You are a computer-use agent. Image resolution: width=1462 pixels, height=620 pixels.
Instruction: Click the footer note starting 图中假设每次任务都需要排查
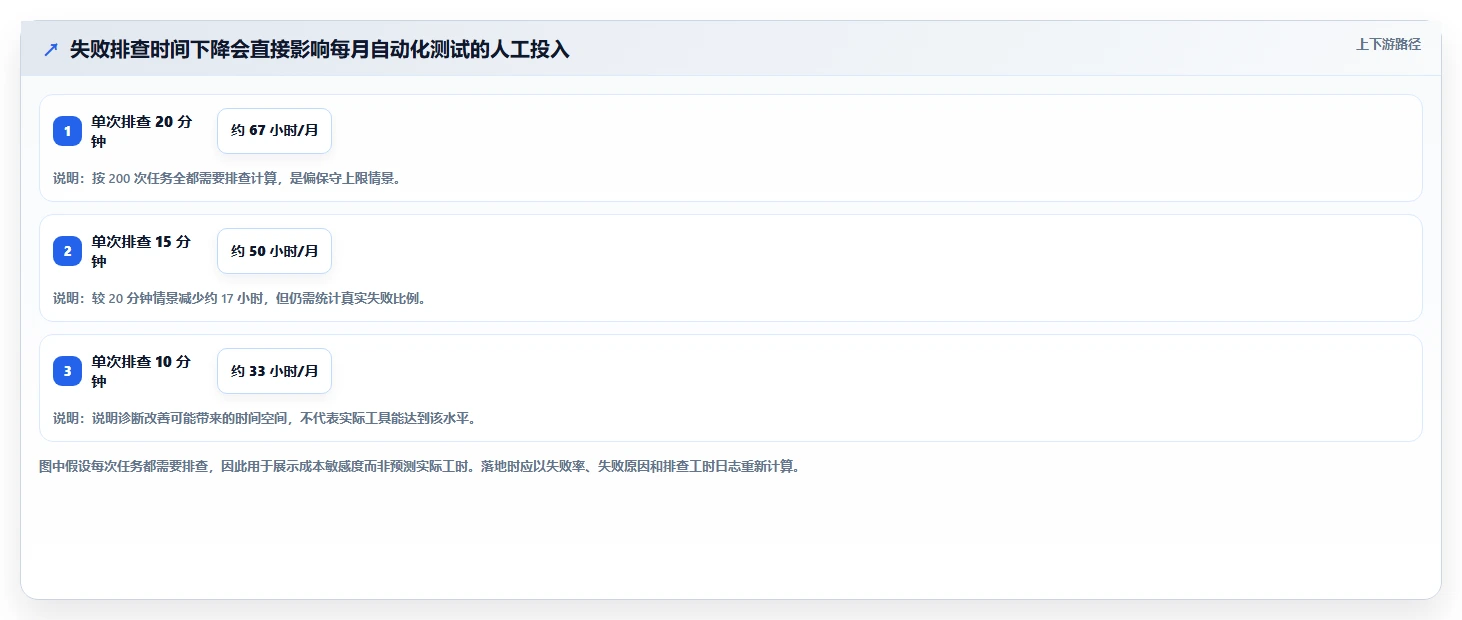pyautogui.click(x=419, y=467)
